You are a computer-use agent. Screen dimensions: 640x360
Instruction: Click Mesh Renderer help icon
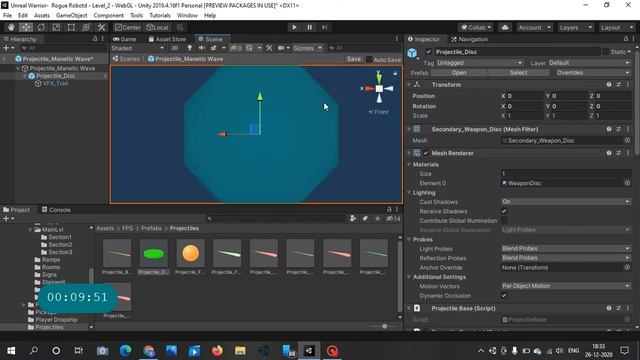tap(609, 153)
